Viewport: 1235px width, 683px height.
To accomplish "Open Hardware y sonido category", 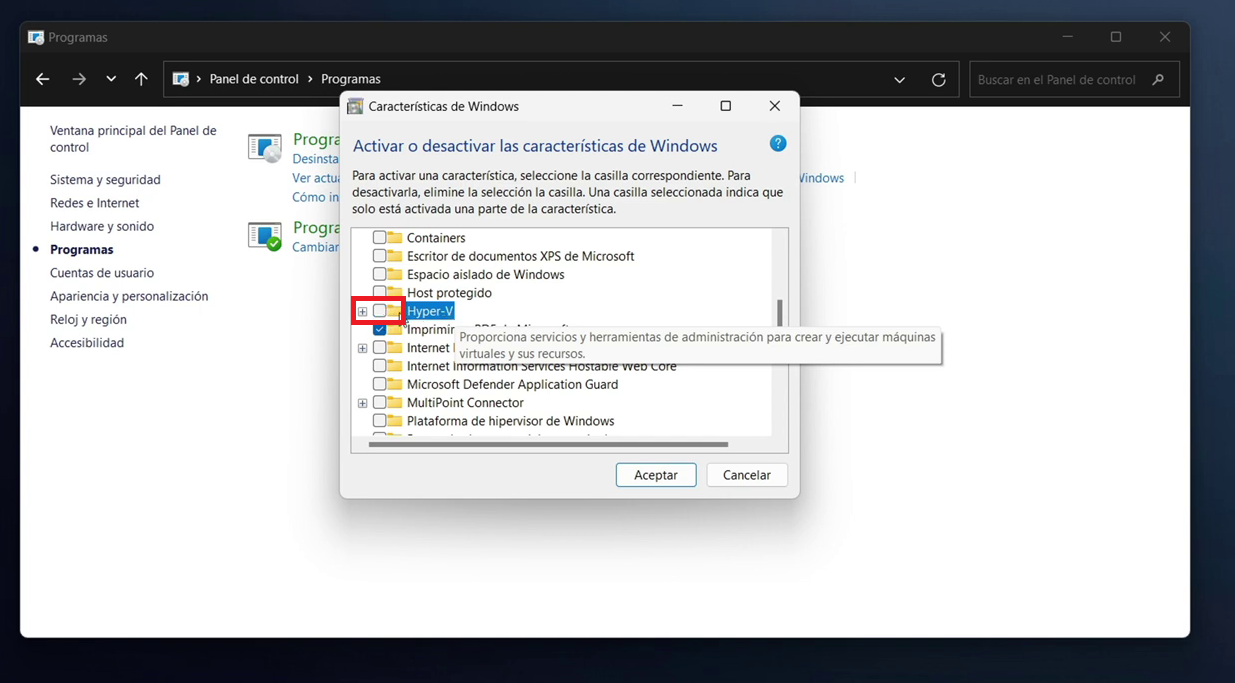I will pos(102,226).
